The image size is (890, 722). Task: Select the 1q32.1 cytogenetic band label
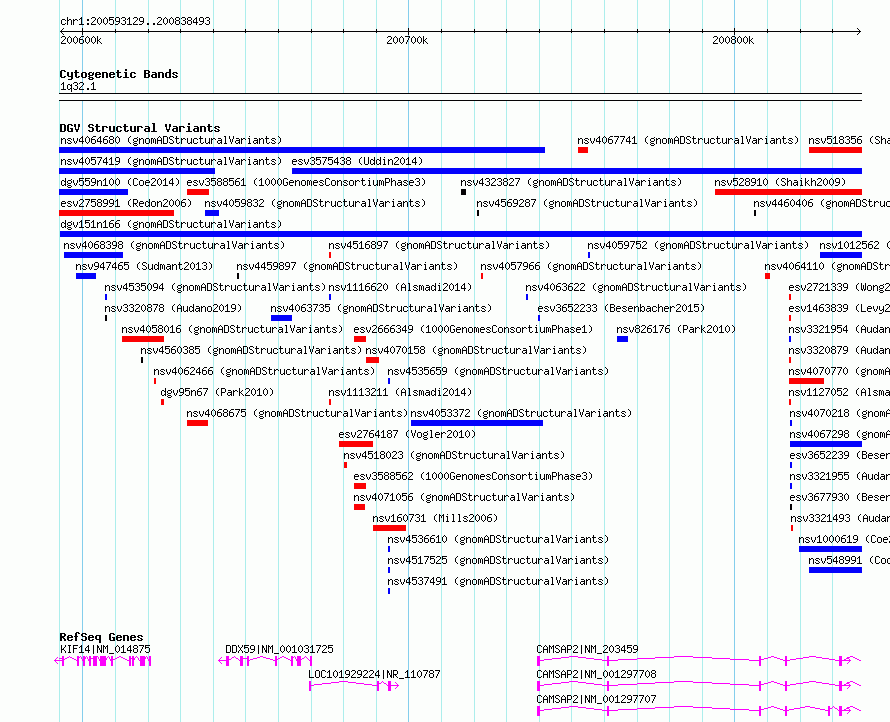[x=78, y=87]
